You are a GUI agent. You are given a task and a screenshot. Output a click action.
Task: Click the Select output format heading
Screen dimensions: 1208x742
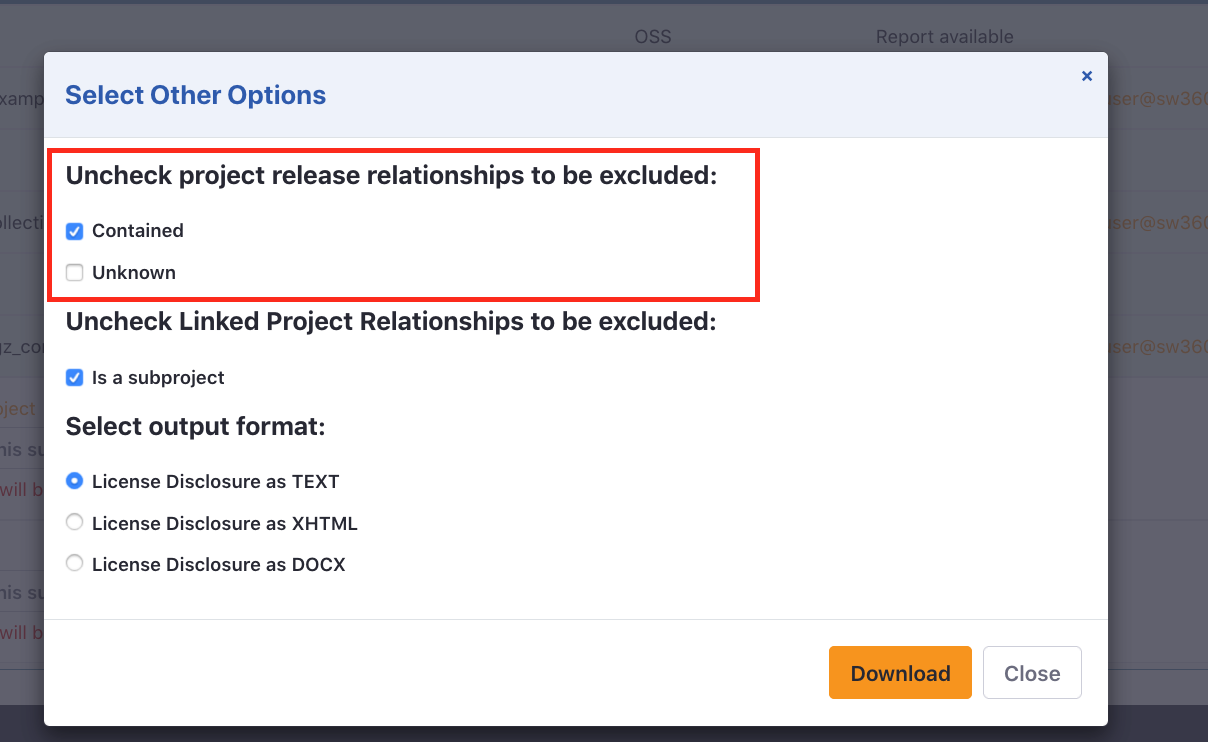194,426
